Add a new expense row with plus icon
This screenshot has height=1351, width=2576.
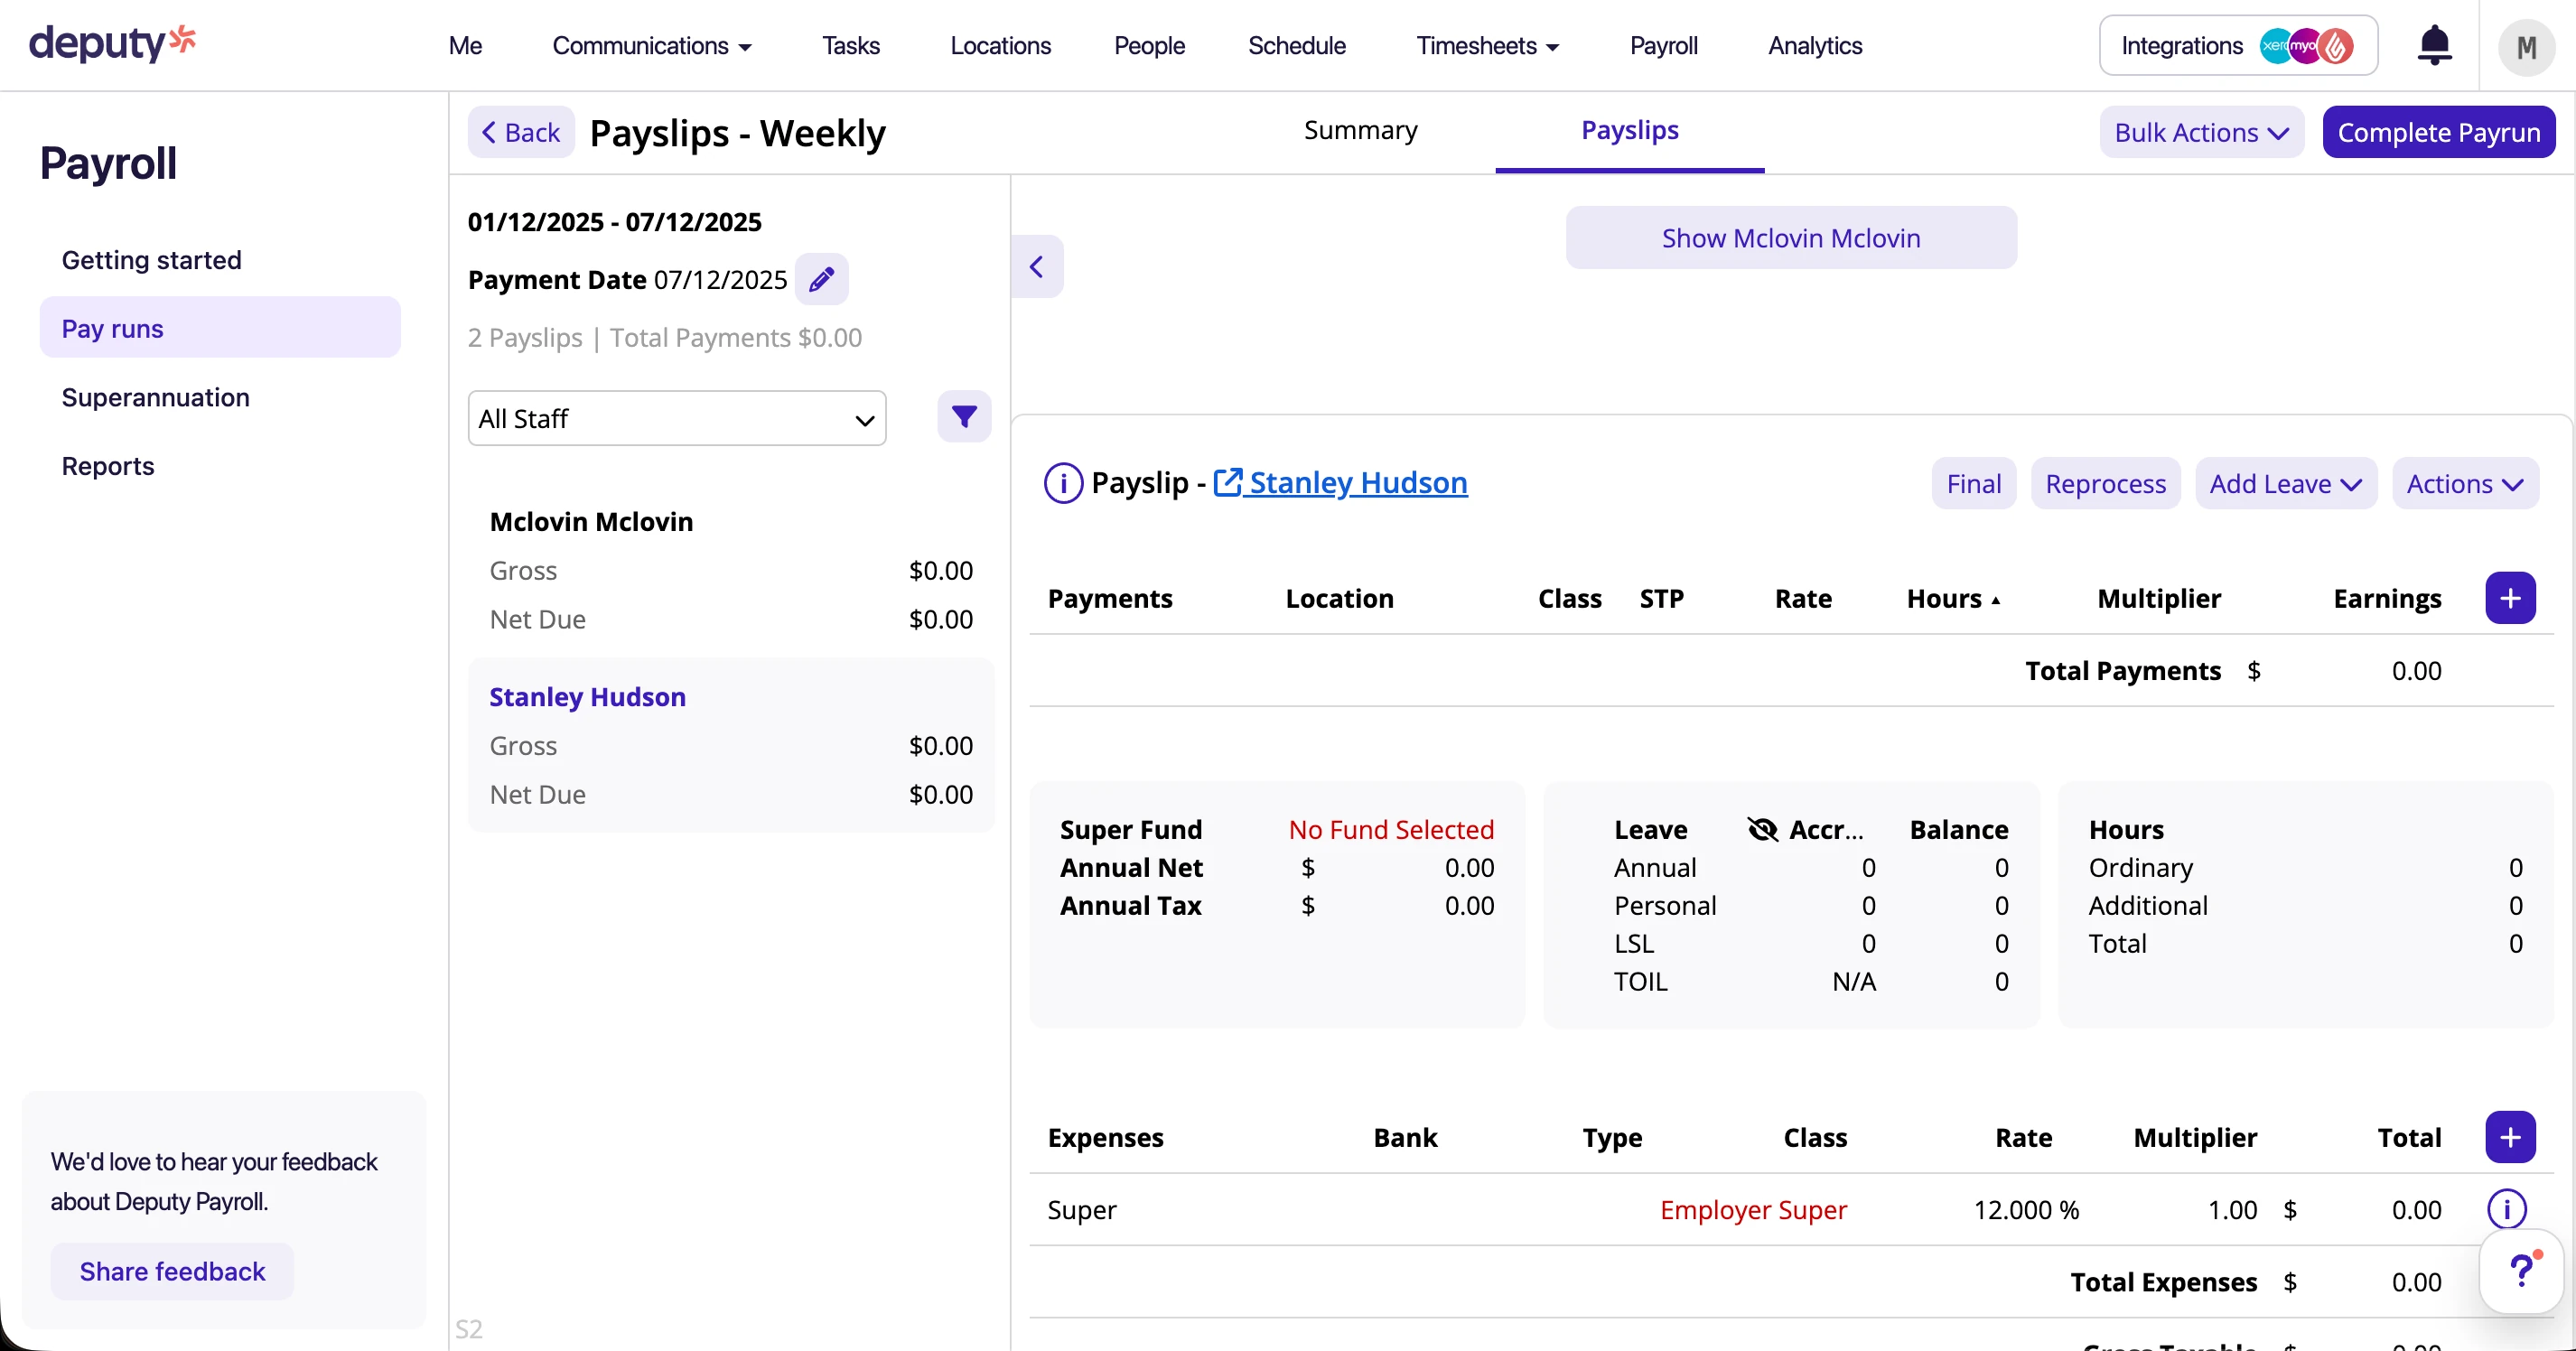(2510, 1137)
